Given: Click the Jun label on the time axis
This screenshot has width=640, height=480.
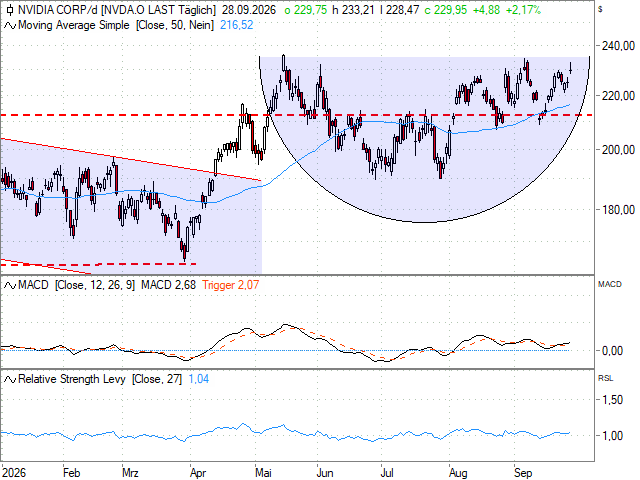Looking at the screenshot, I should click(x=325, y=473).
